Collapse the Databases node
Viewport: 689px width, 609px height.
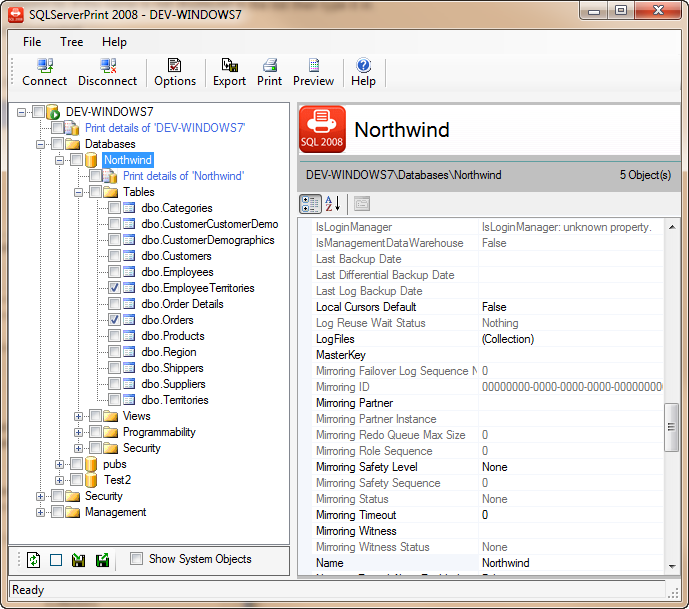(40, 145)
